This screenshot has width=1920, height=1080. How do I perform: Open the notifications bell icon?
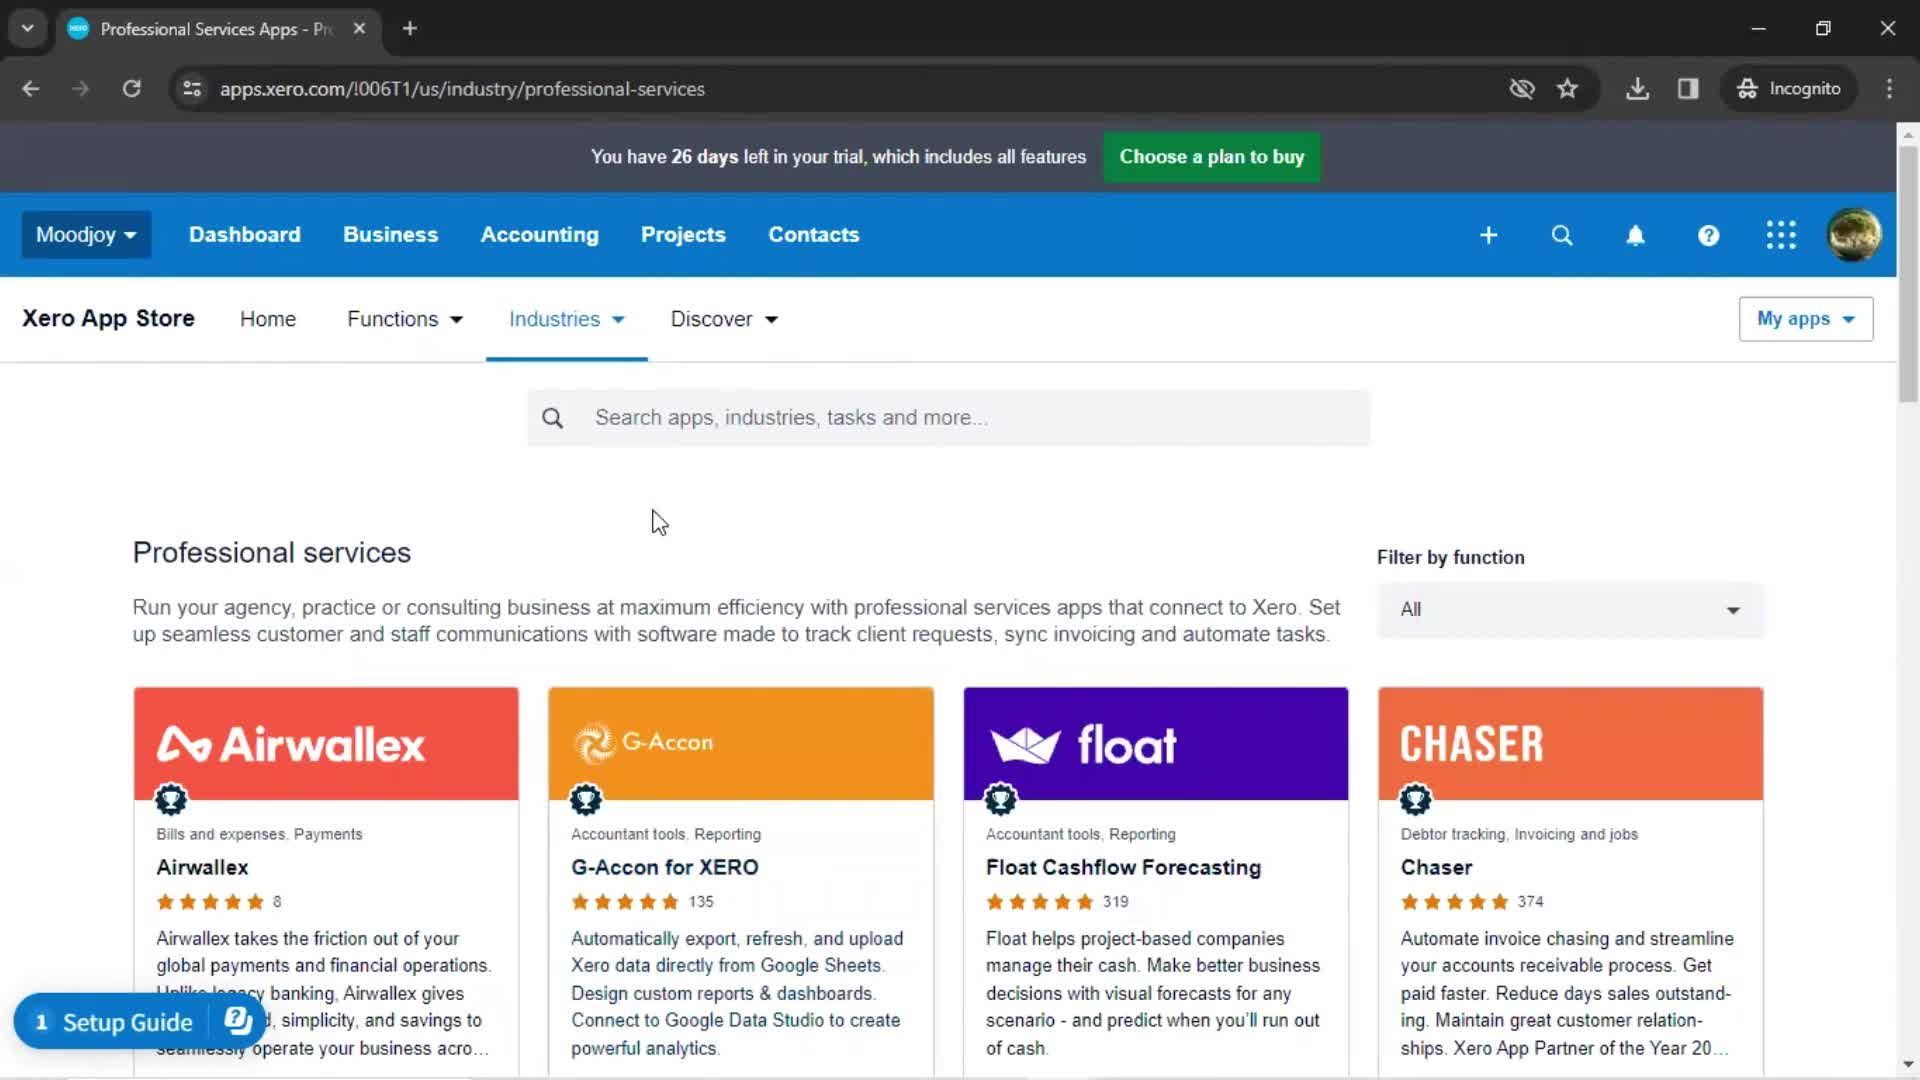(x=1635, y=235)
